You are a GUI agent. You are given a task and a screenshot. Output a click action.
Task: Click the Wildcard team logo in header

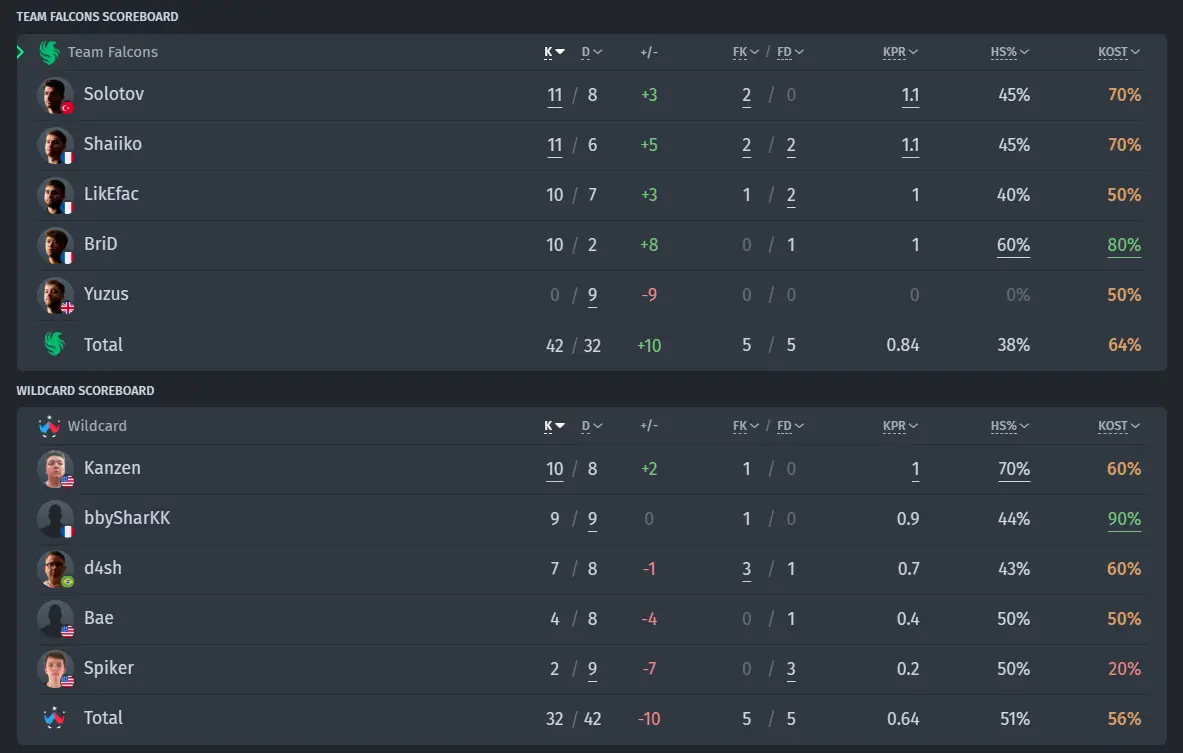point(49,426)
